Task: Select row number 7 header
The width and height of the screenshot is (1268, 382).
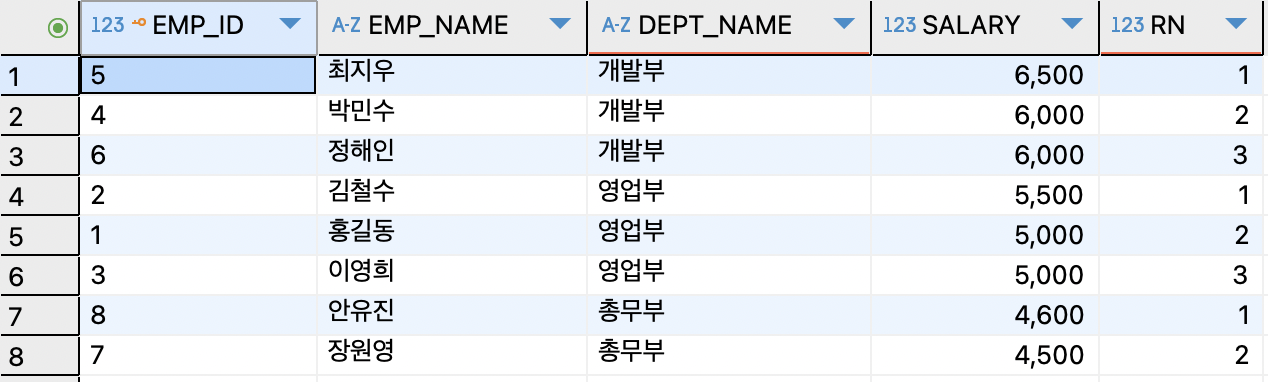Action: tap(39, 315)
